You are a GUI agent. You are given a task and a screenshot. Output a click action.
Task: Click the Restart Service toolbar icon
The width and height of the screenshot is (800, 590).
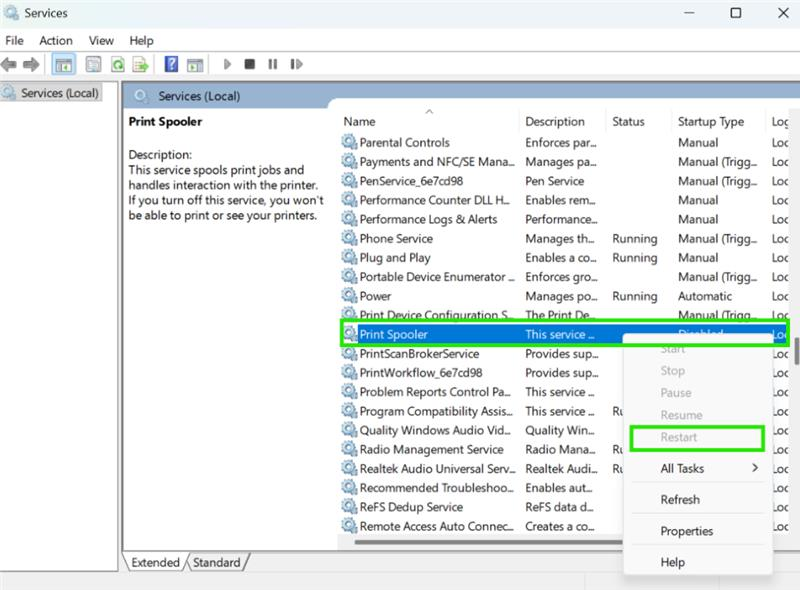click(296, 64)
